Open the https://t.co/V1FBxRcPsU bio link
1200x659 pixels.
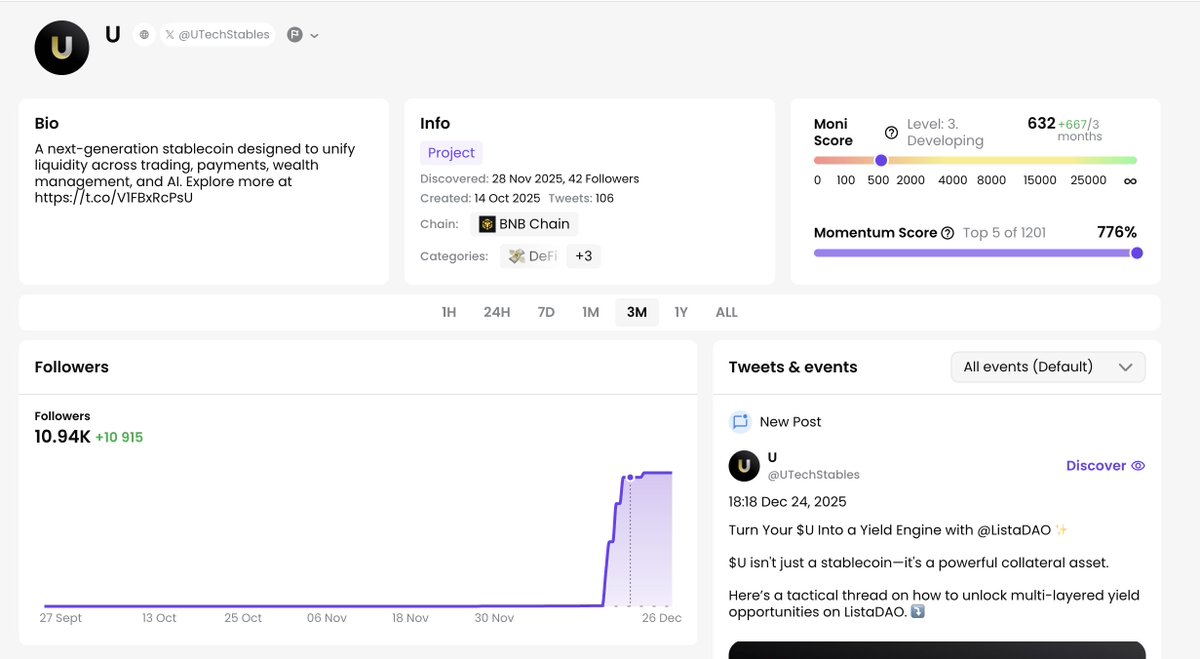(x=114, y=198)
